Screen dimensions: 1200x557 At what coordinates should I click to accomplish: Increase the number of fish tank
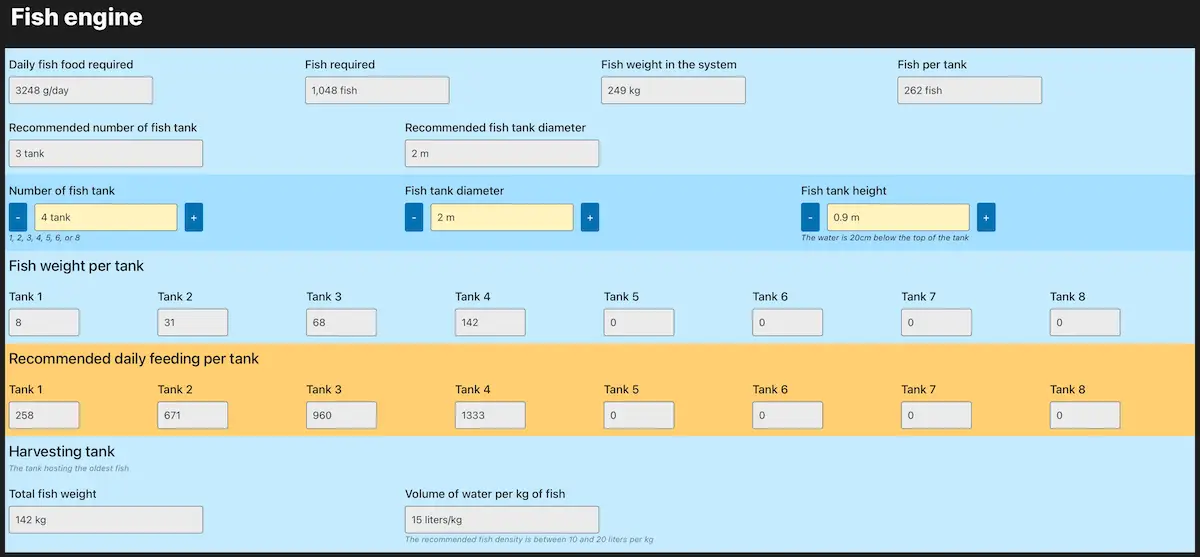click(x=193, y=218)
